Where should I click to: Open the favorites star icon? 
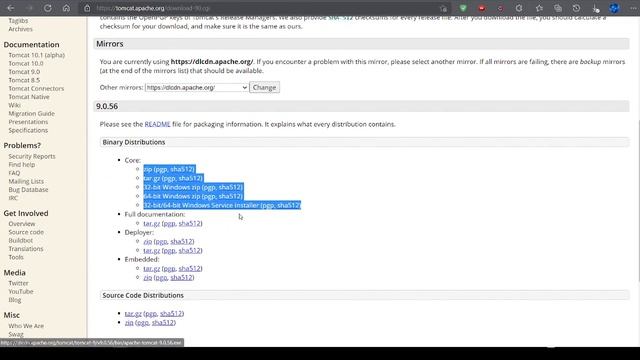click(x=539, y=8)
